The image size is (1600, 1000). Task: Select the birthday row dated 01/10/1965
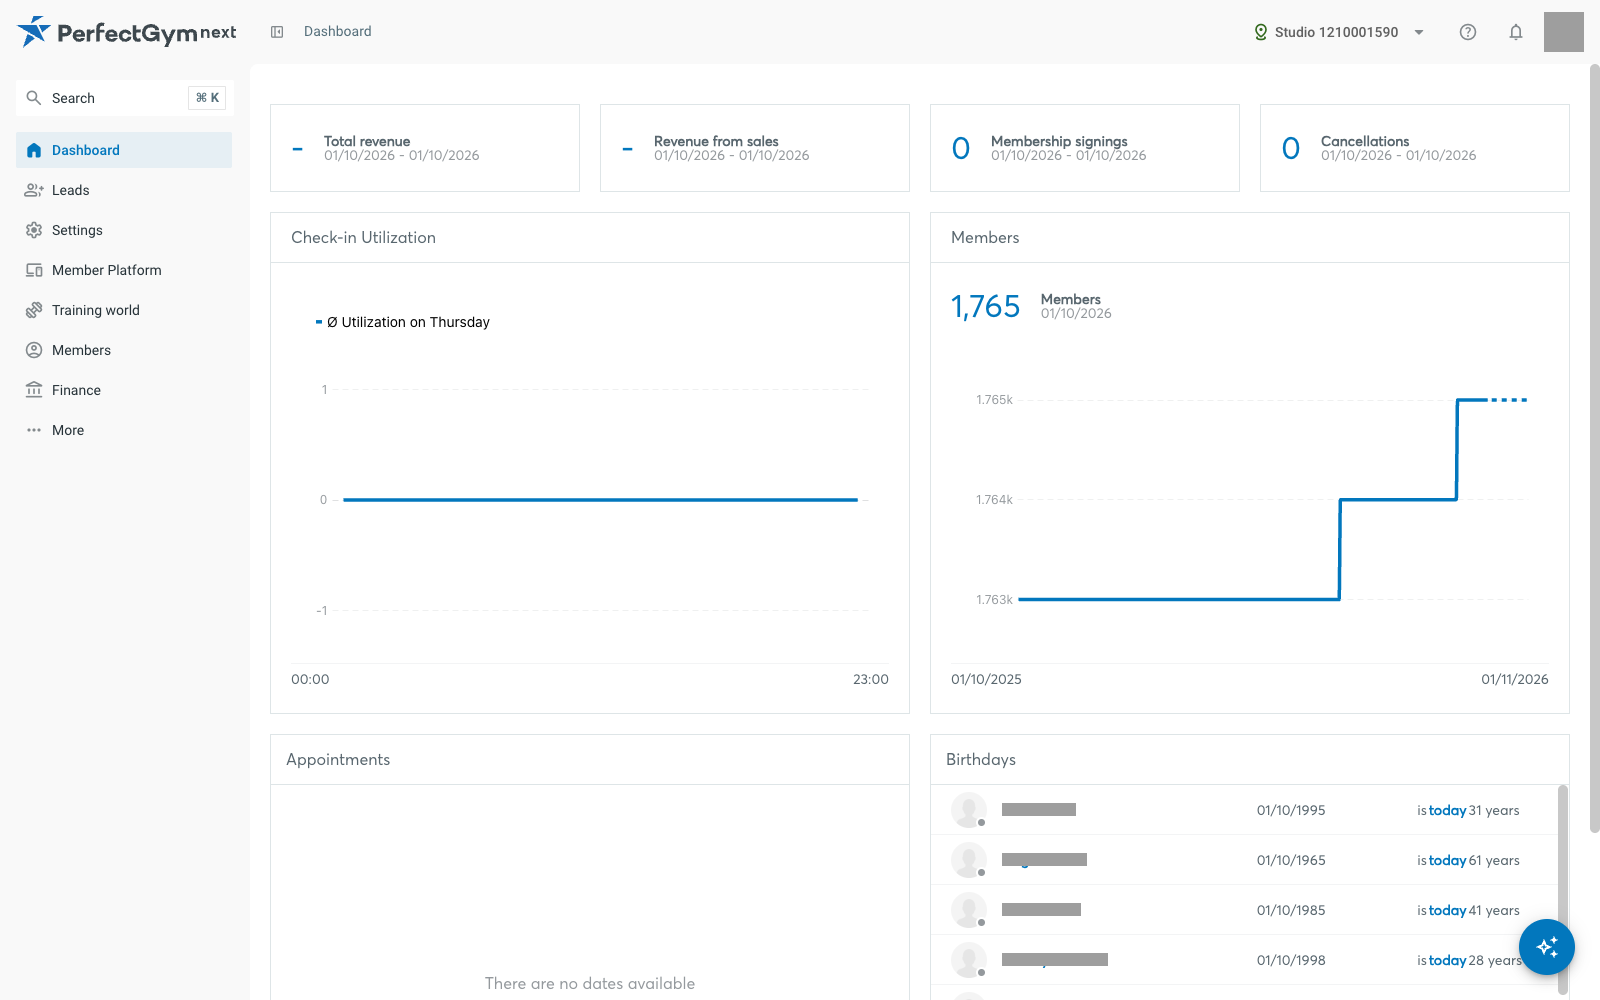point(1244,860)
